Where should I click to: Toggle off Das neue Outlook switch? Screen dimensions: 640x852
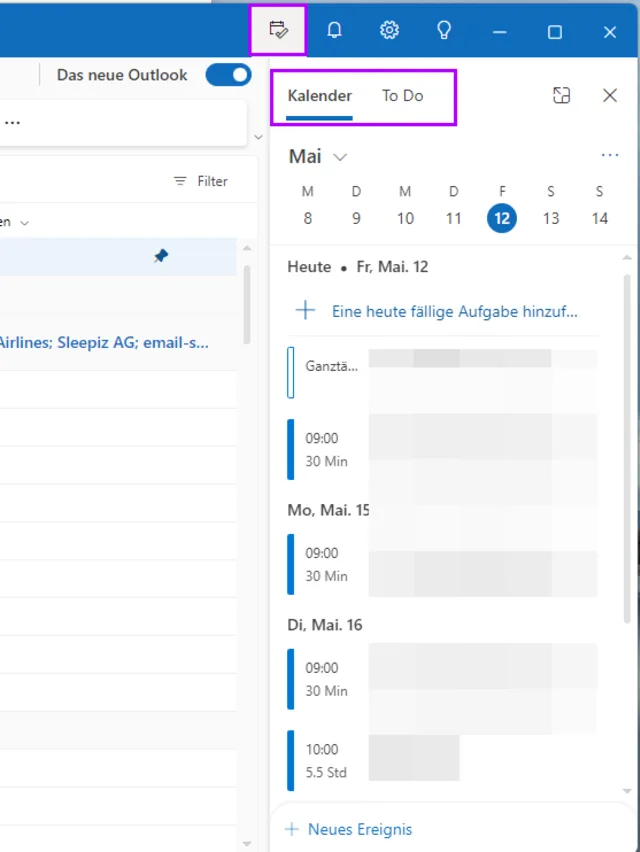[228, 75]
